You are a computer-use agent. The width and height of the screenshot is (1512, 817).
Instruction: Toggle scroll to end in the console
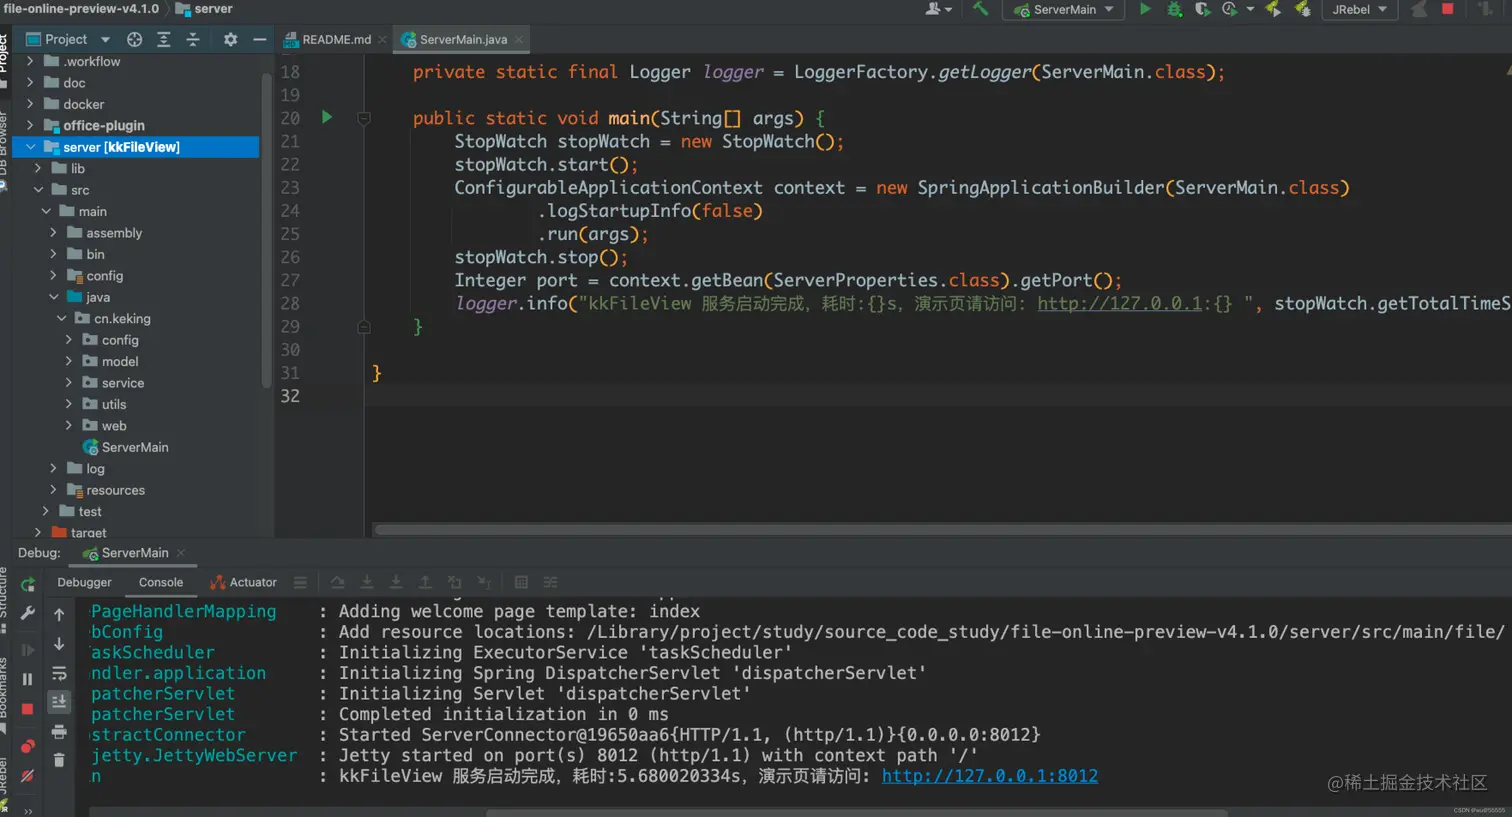[x=59, y=702]
